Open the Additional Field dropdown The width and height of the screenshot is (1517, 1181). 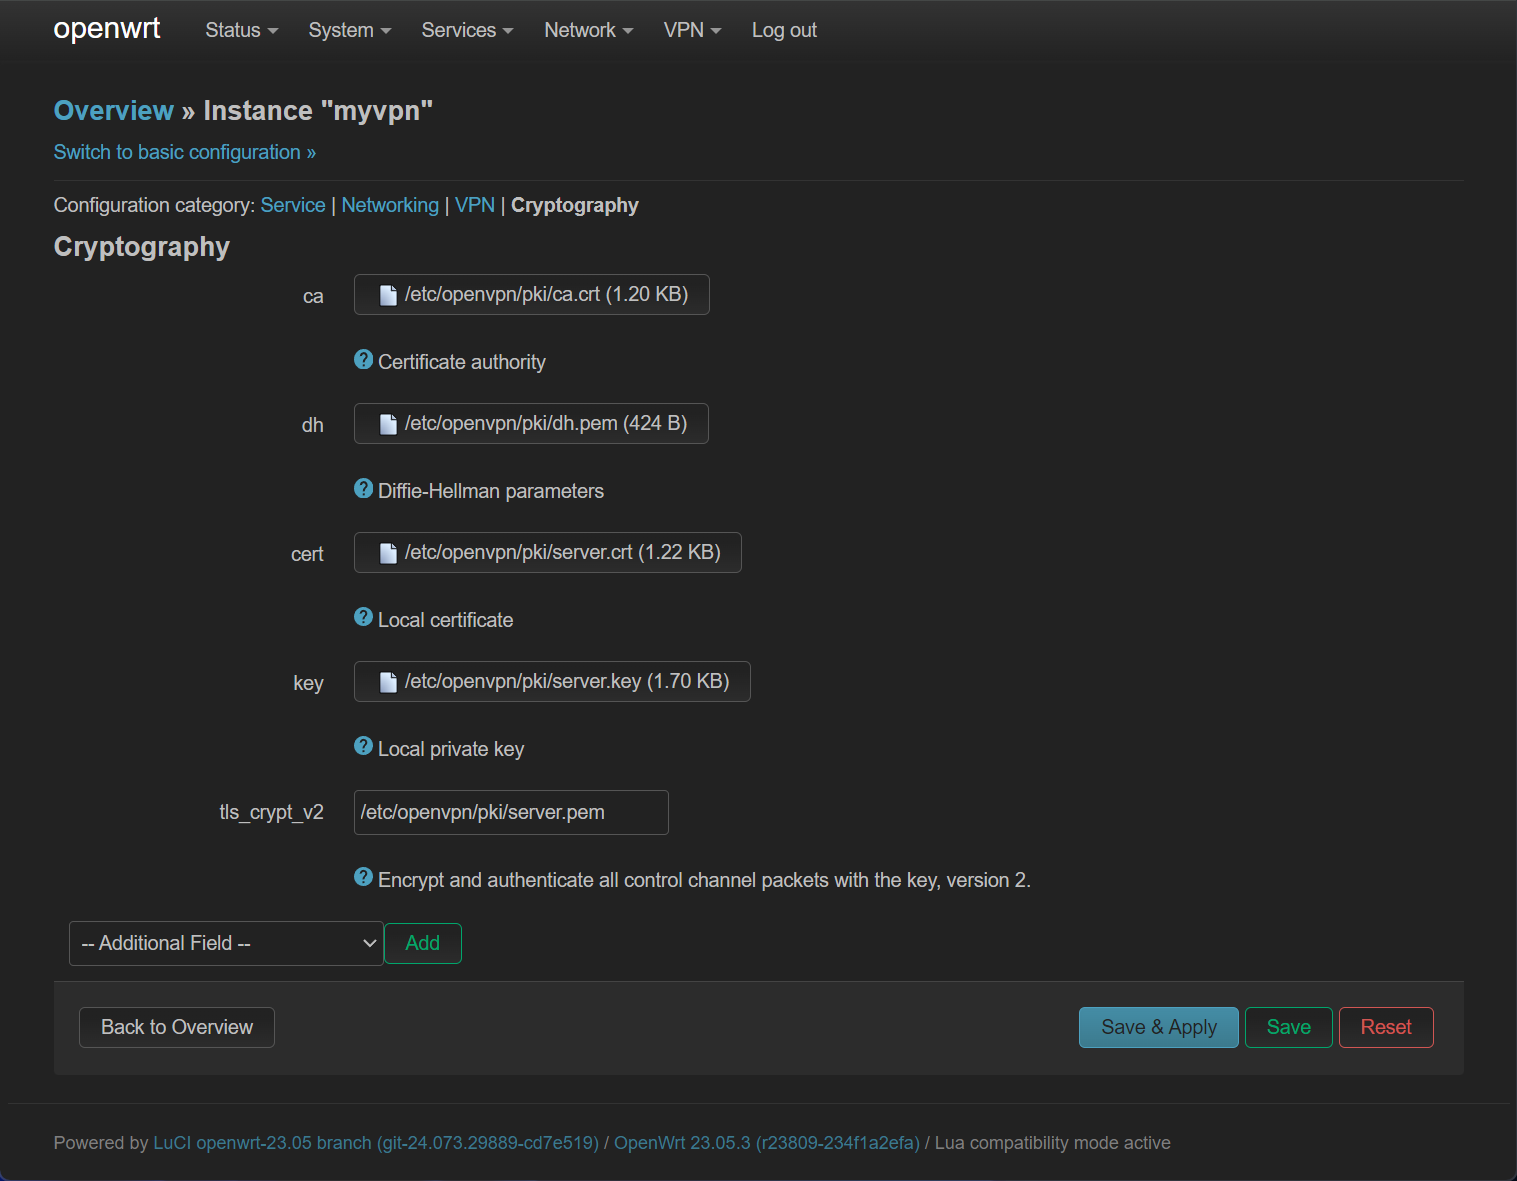(225, 943)
